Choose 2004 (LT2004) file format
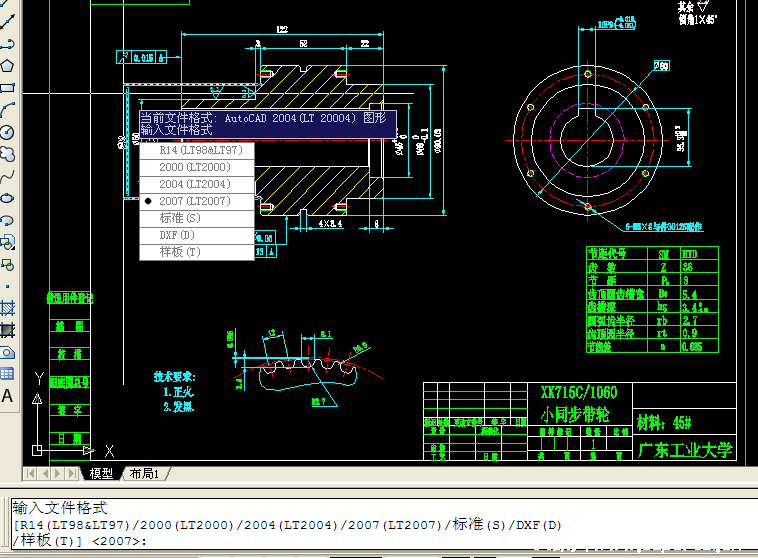 tap(197, 184)
